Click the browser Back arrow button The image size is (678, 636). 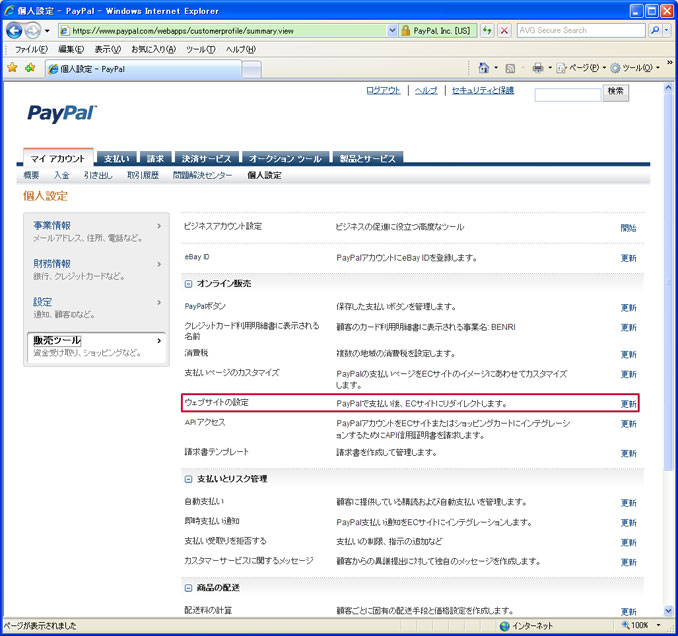[x=14, y=31]
